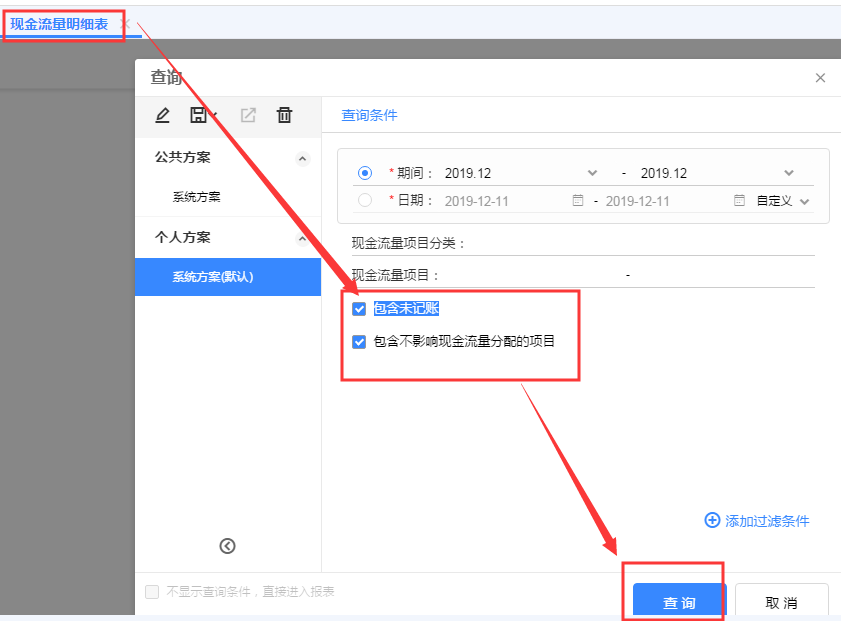841x621 pixels.
Task: Click the 公共方案 header text
Action: click(182, 158)
